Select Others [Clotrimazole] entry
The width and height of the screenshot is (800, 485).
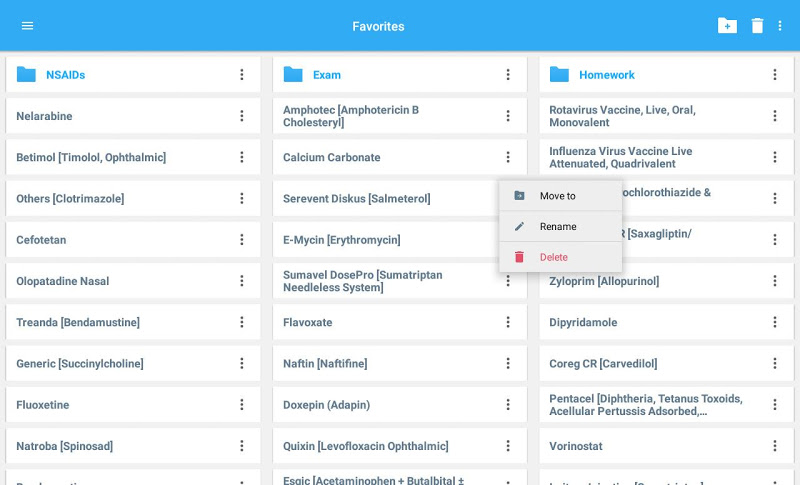pyautogui.click(x=133, y=199)
